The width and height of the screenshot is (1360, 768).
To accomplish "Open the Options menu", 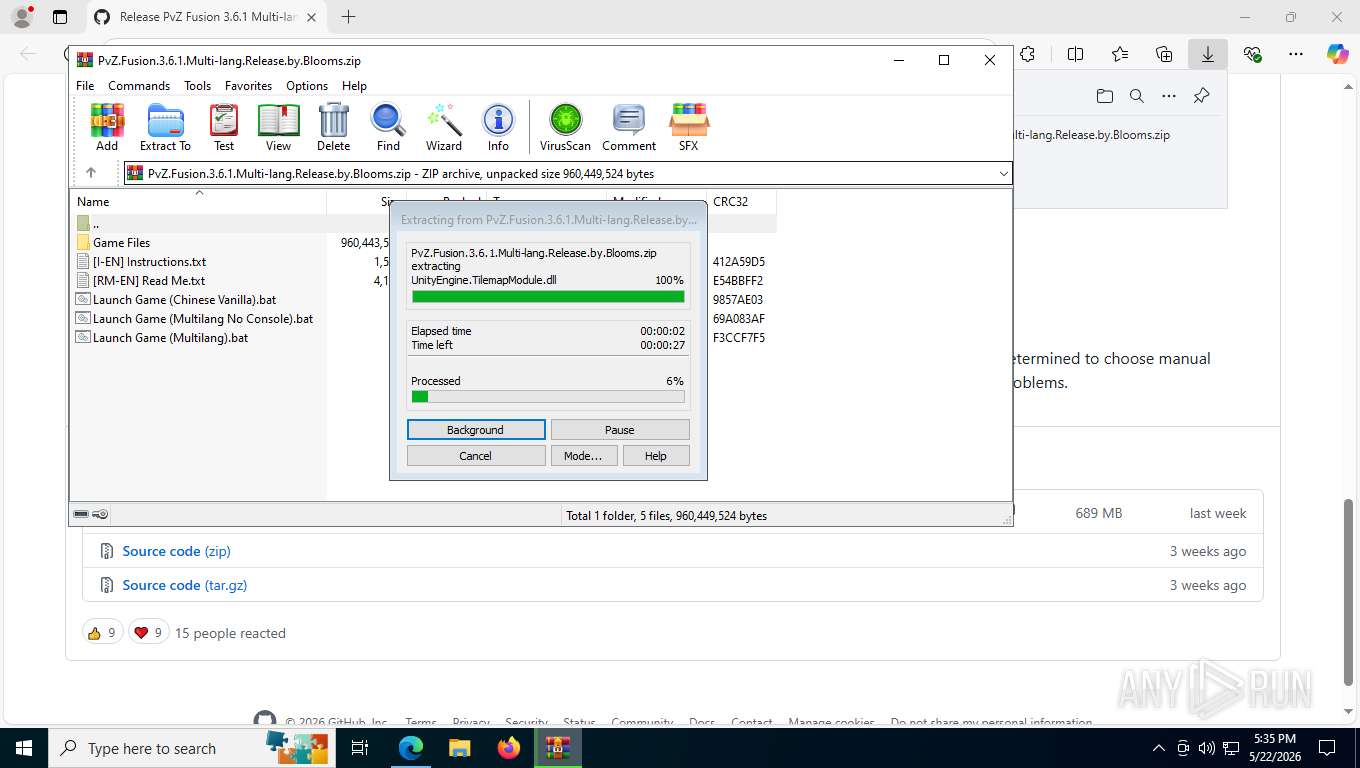I will pos(307,86).
